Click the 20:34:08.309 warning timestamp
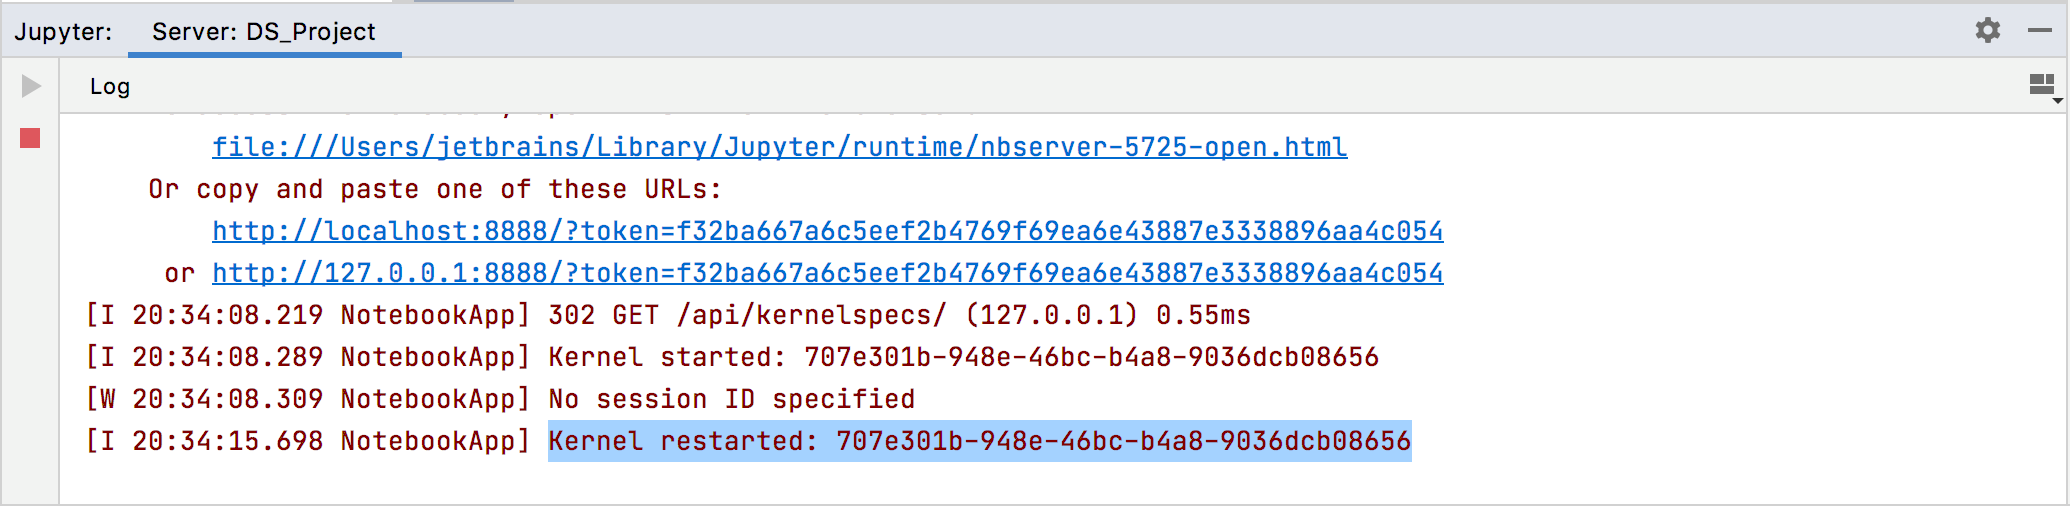This screenshot has height=506, width=2070. click(228, 399)
